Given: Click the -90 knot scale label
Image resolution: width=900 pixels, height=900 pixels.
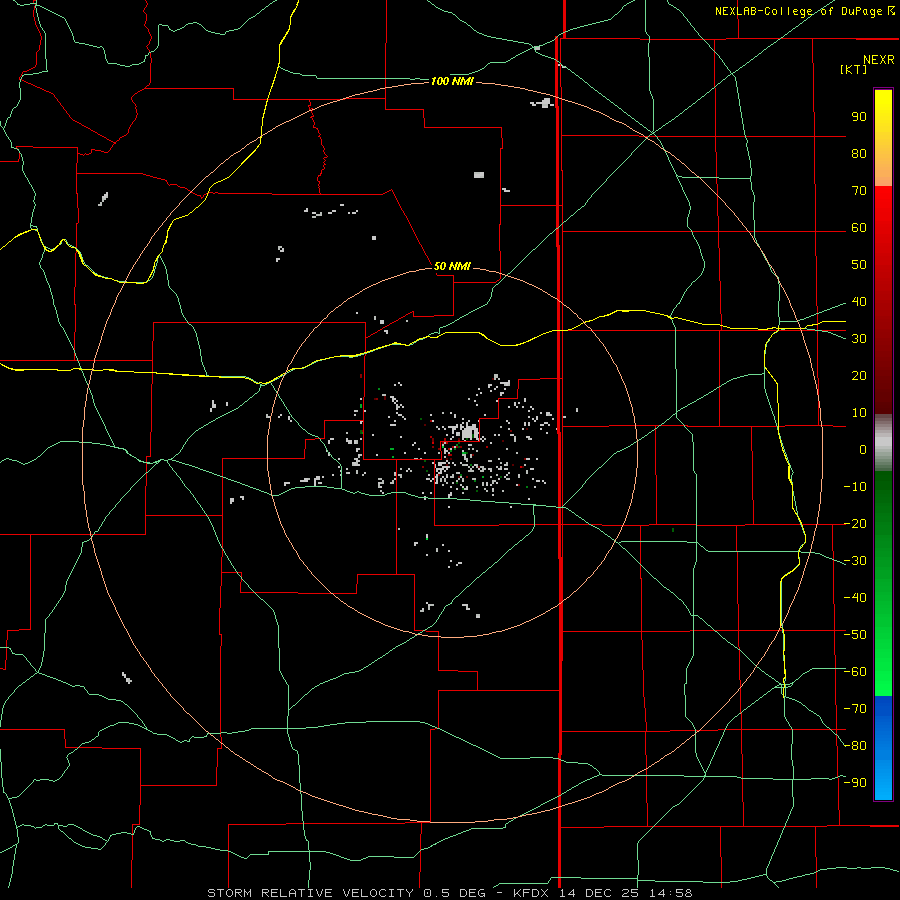Looking at the screenshot, I should tap(855, 783).
